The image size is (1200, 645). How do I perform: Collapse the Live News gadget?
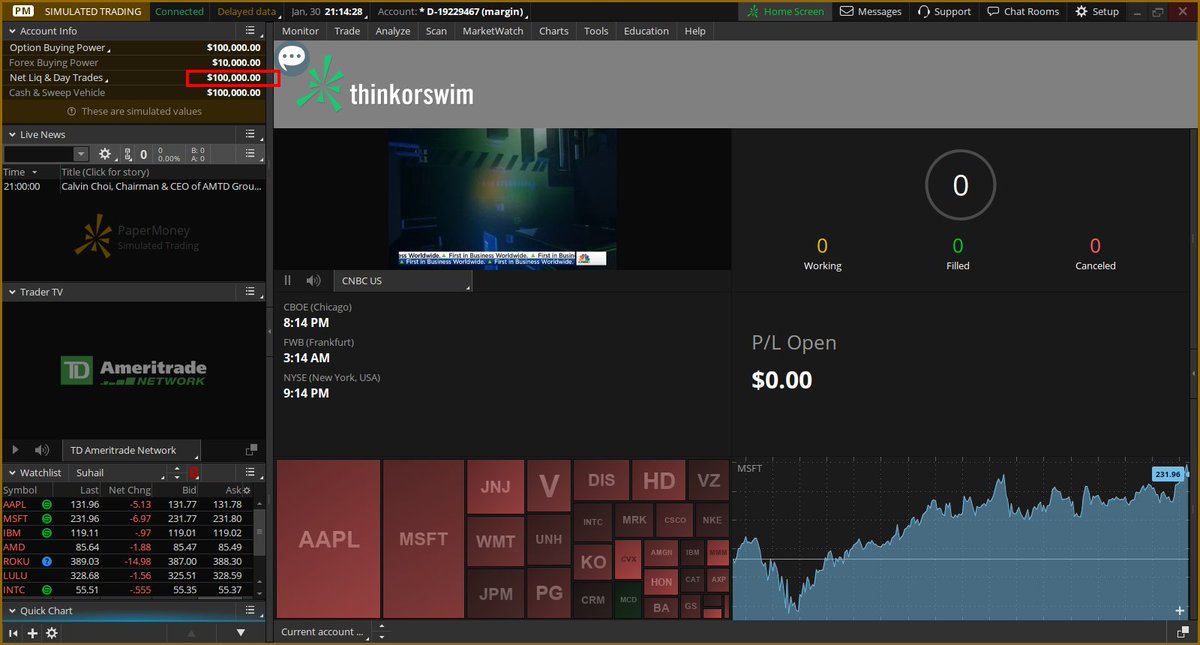(x=10, y=134)
